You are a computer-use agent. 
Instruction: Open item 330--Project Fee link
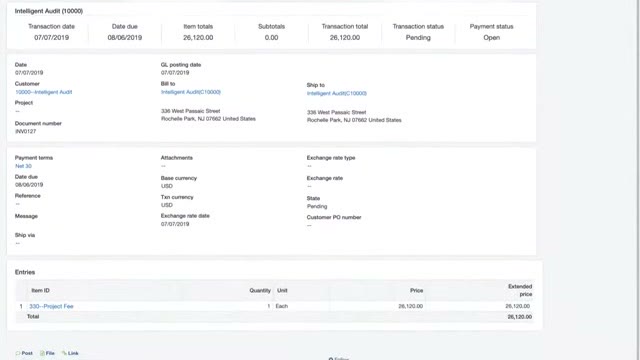(x=51, y=306)
